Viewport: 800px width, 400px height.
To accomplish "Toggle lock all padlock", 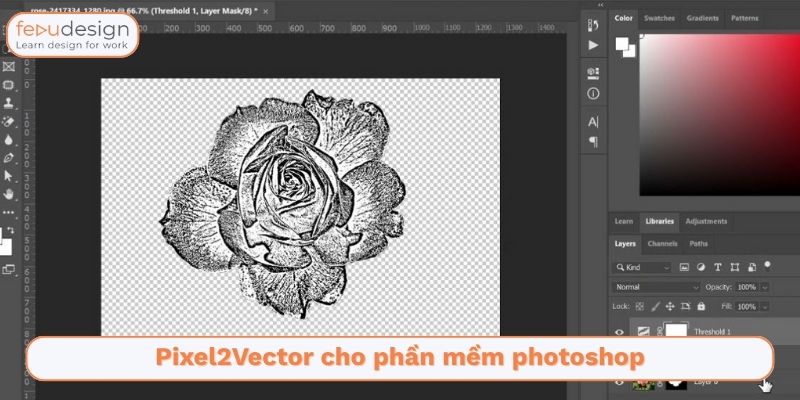I will pos(701,307).
